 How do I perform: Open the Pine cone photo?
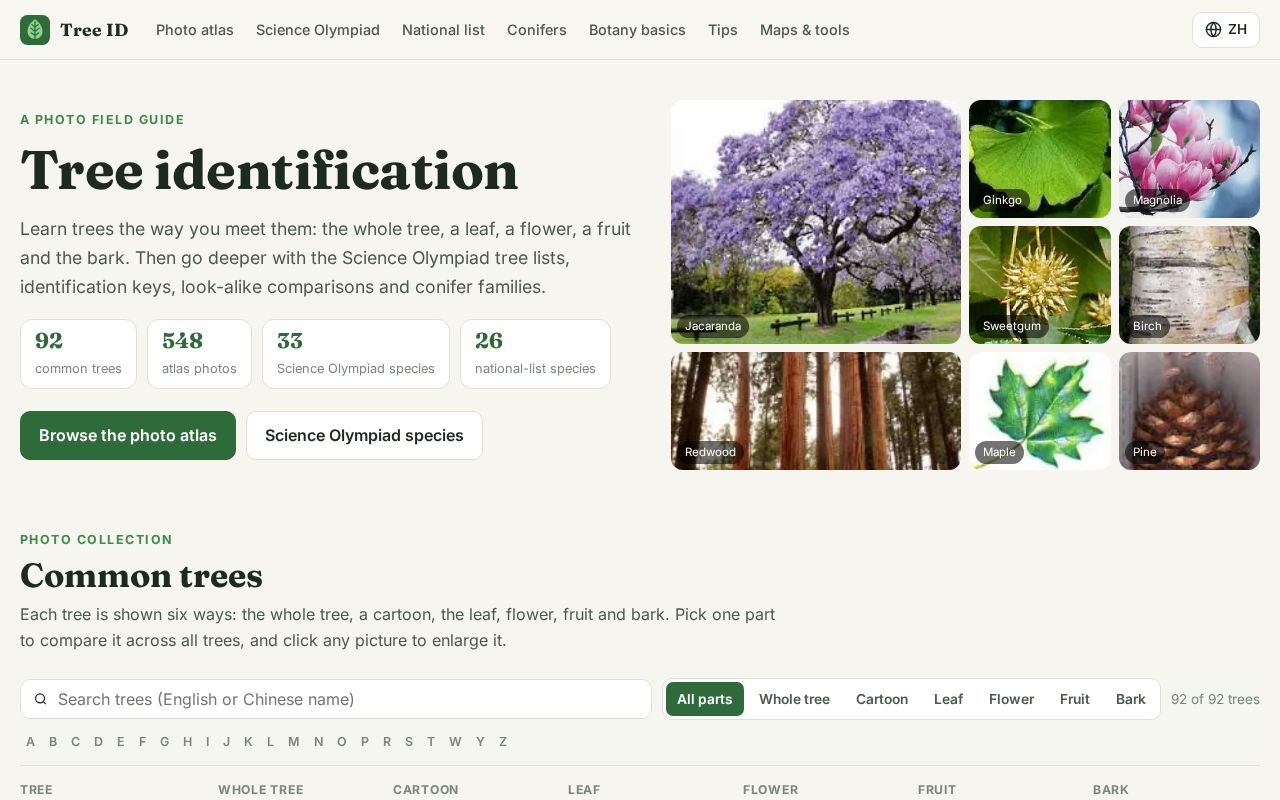1189,411
